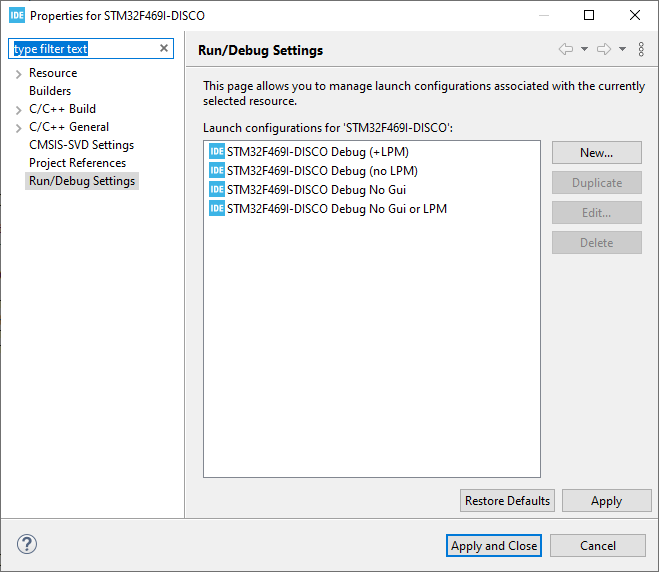
Task: Cancel the Properties dialog
Action: (598, 546)
